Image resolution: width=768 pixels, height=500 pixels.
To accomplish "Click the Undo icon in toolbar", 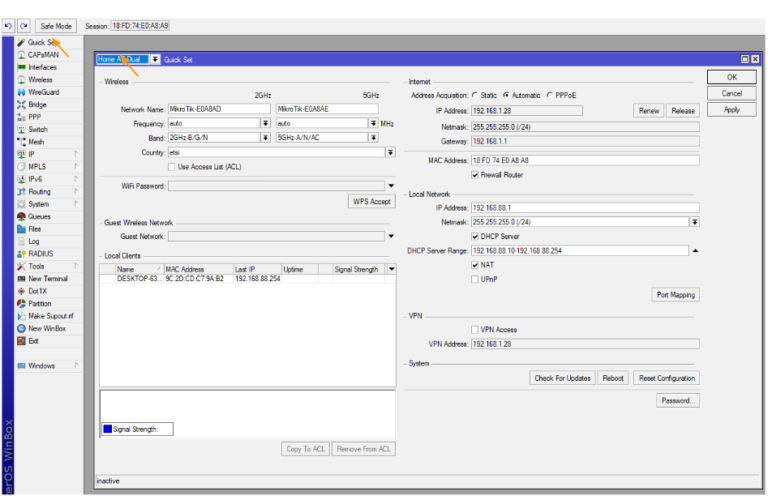I will (8, 26).
